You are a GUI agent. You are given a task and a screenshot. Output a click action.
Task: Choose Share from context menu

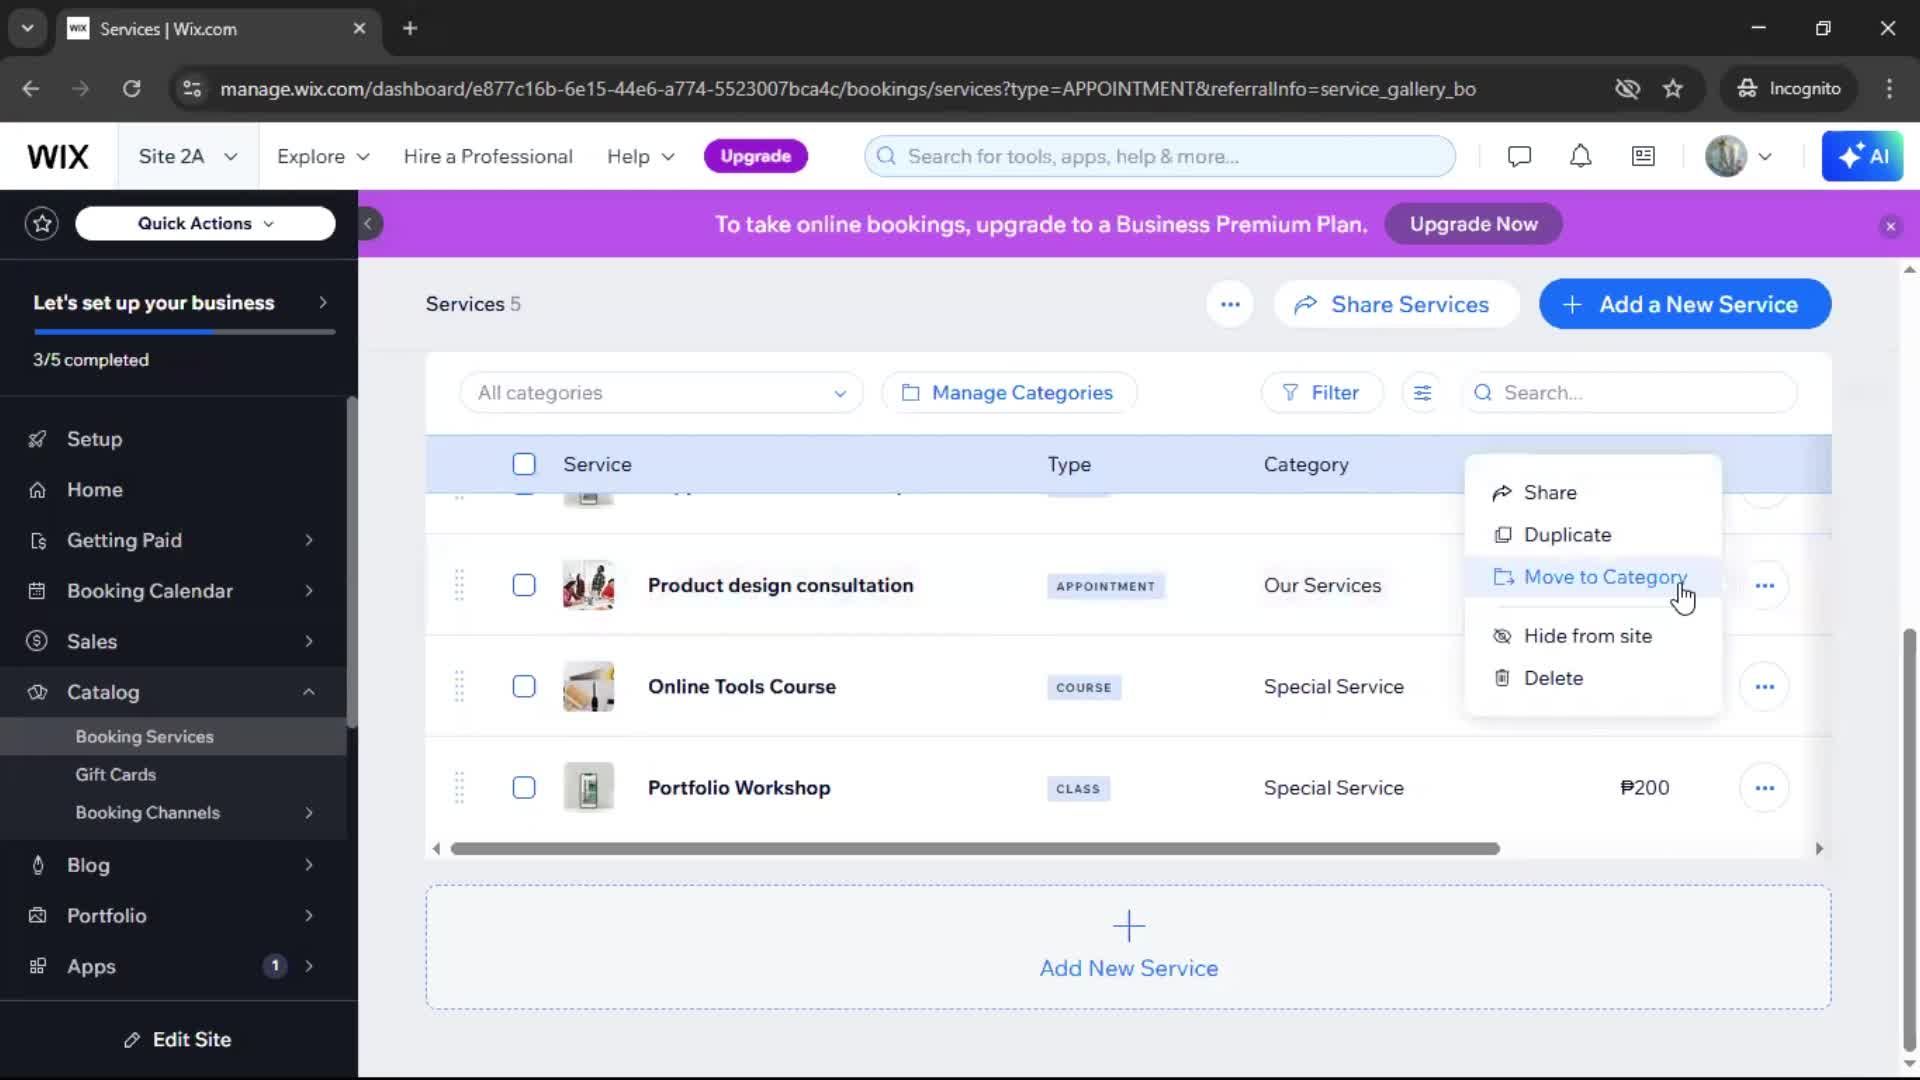(1592, 492)
